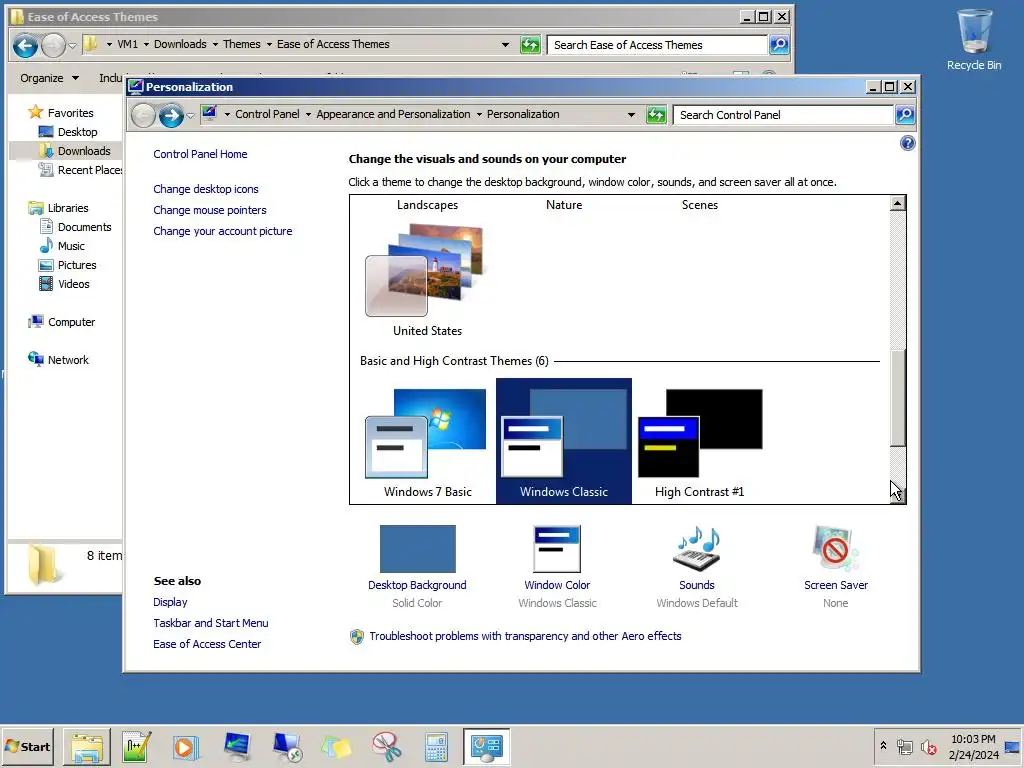
Task: Click the Search Control Panel input field
Action: tap(783, 115)
